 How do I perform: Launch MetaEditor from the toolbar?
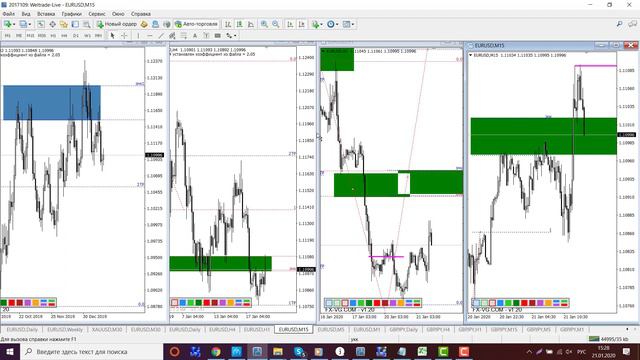[144, 24]
